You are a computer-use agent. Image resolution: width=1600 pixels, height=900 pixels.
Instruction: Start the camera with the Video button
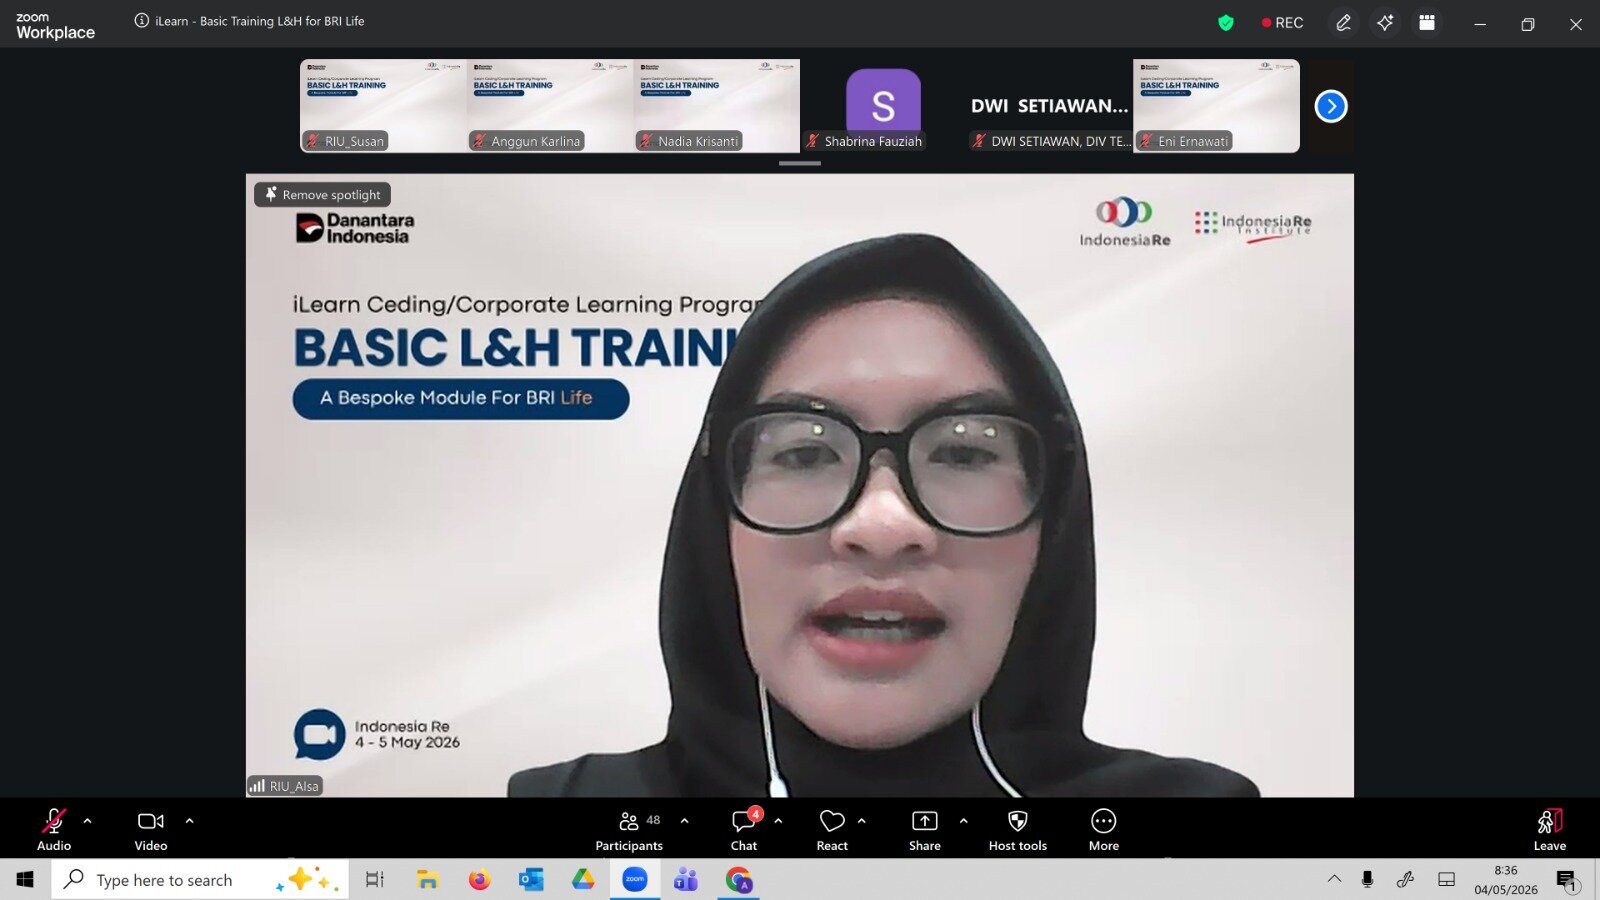(151, 830)
